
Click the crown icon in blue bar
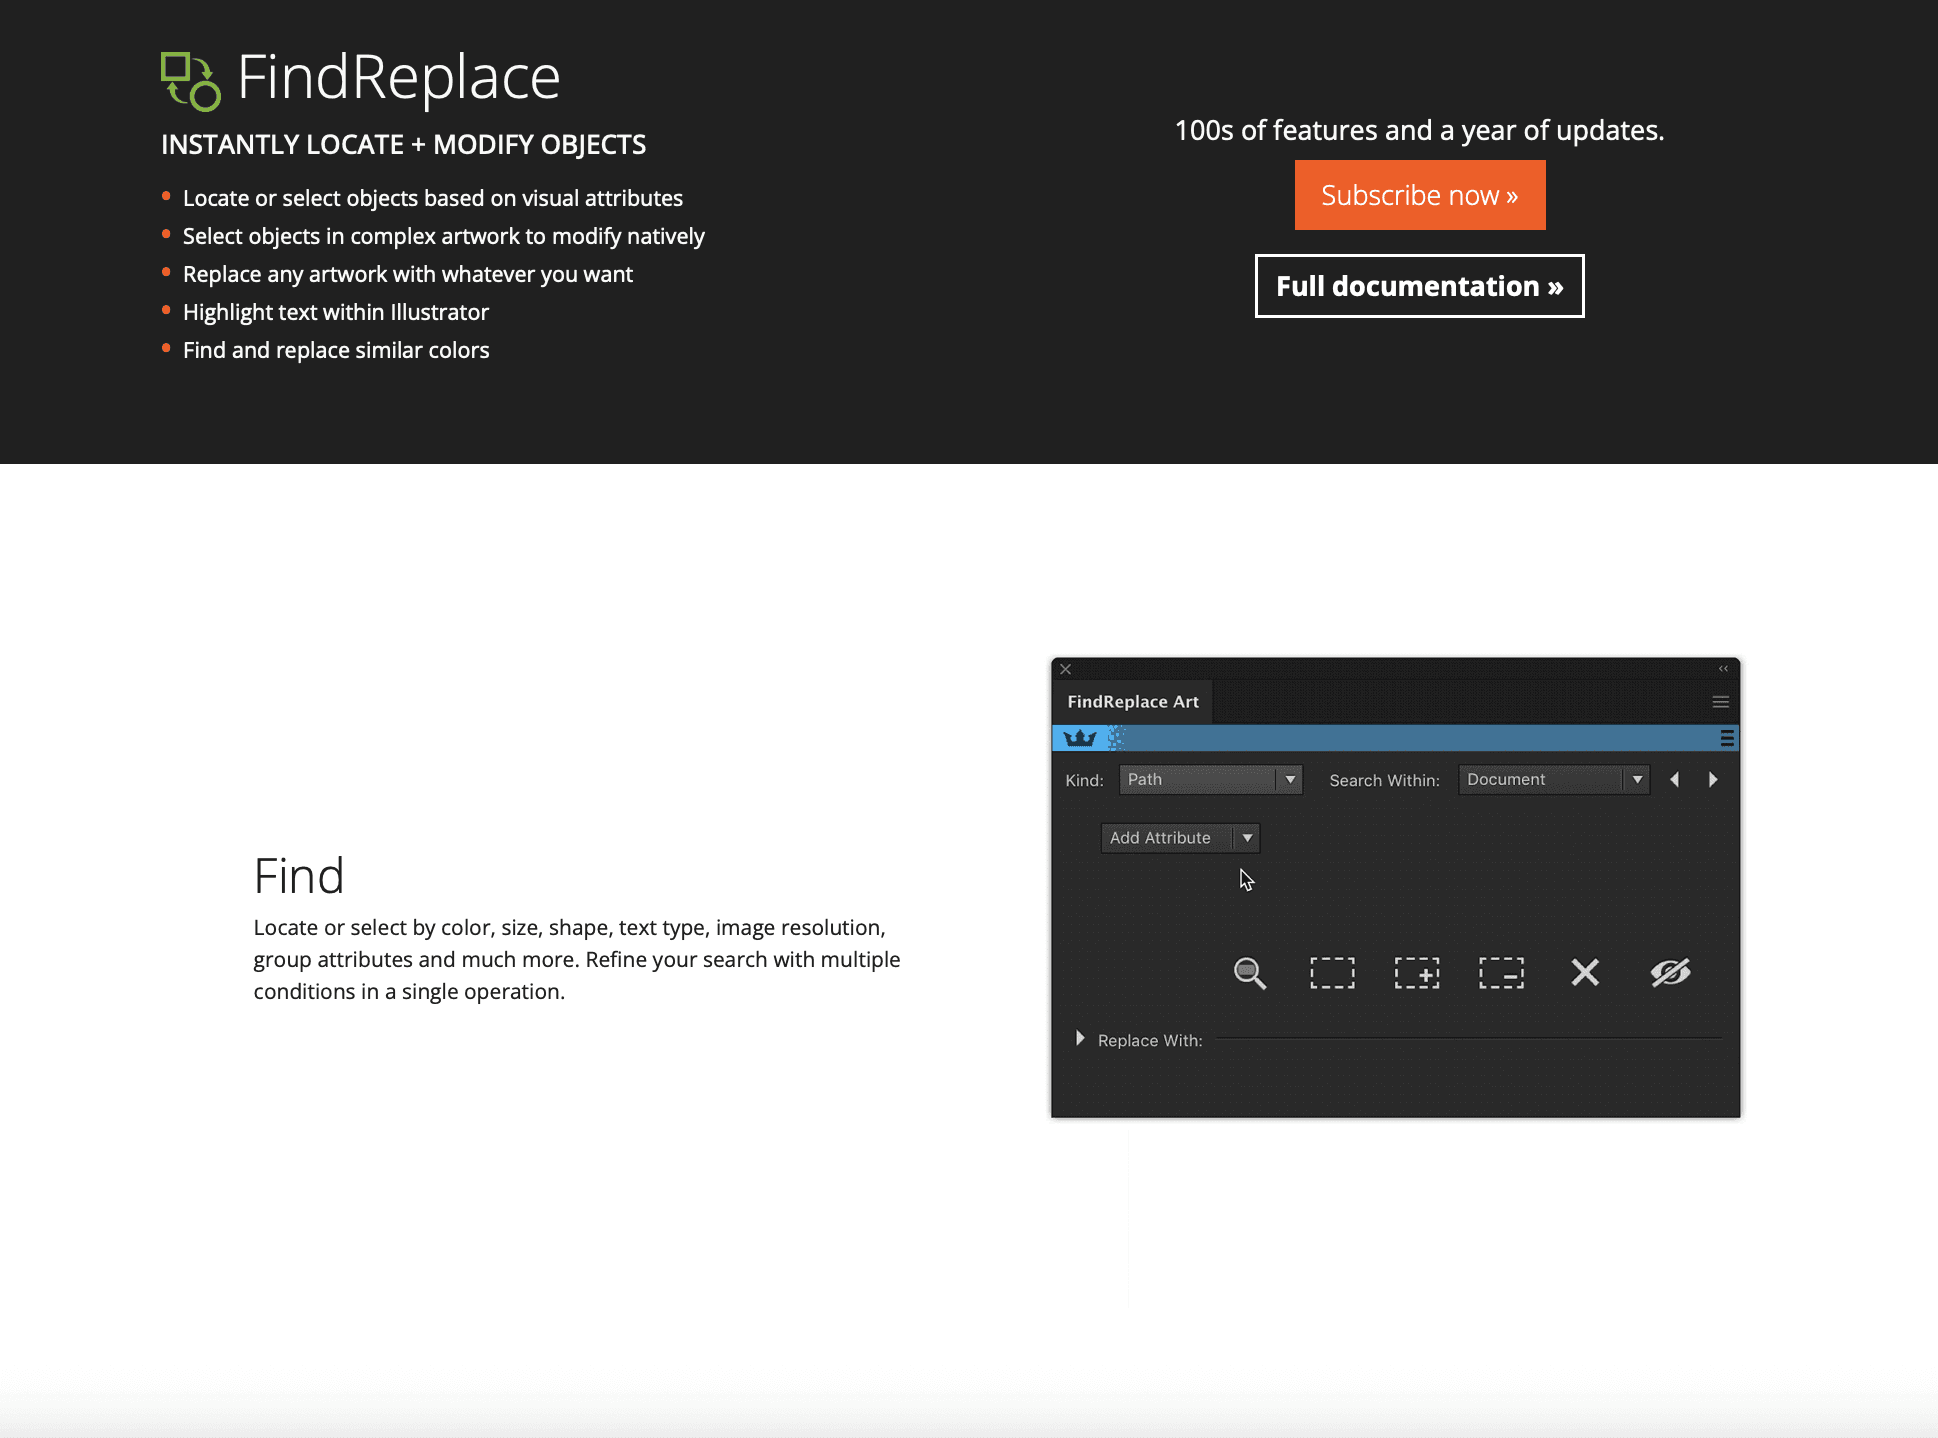coord(1080,738)
